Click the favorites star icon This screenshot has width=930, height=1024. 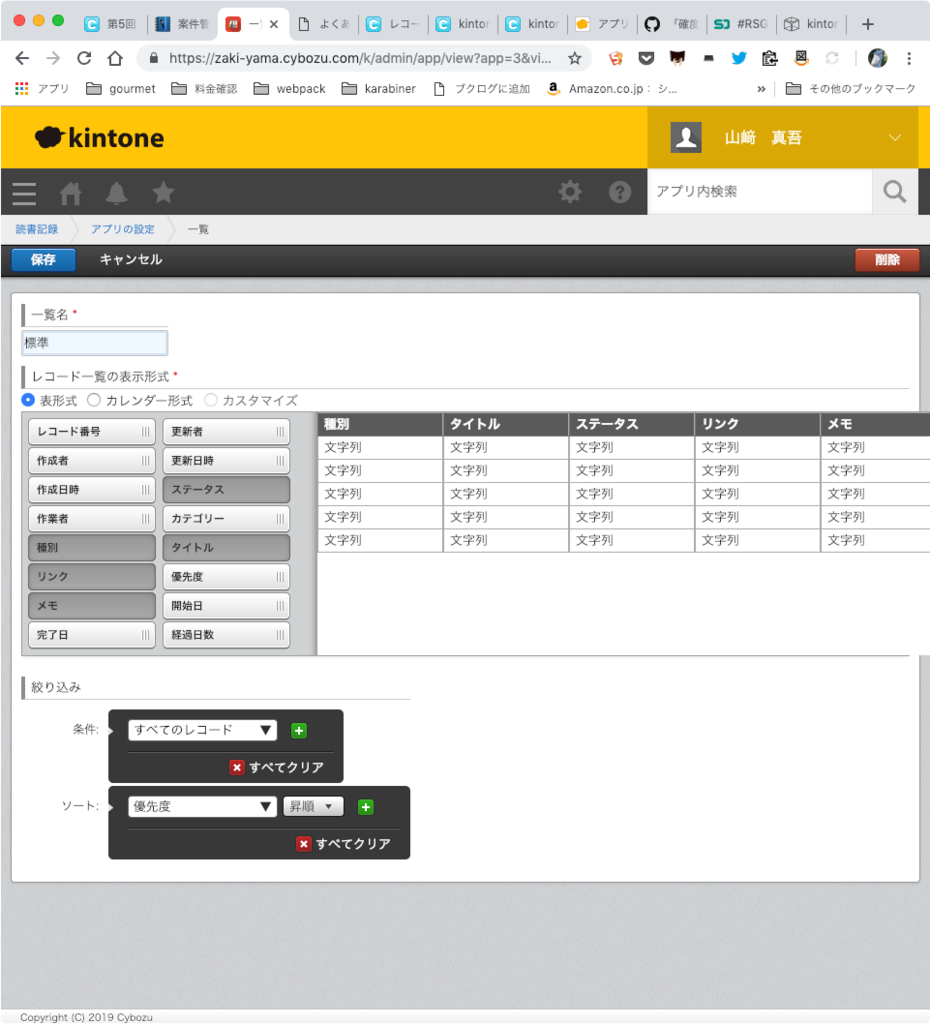click(x=162, y=193)
